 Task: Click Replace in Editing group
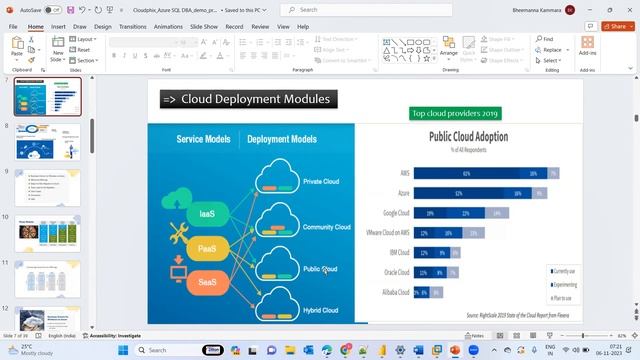coord(549,50)
